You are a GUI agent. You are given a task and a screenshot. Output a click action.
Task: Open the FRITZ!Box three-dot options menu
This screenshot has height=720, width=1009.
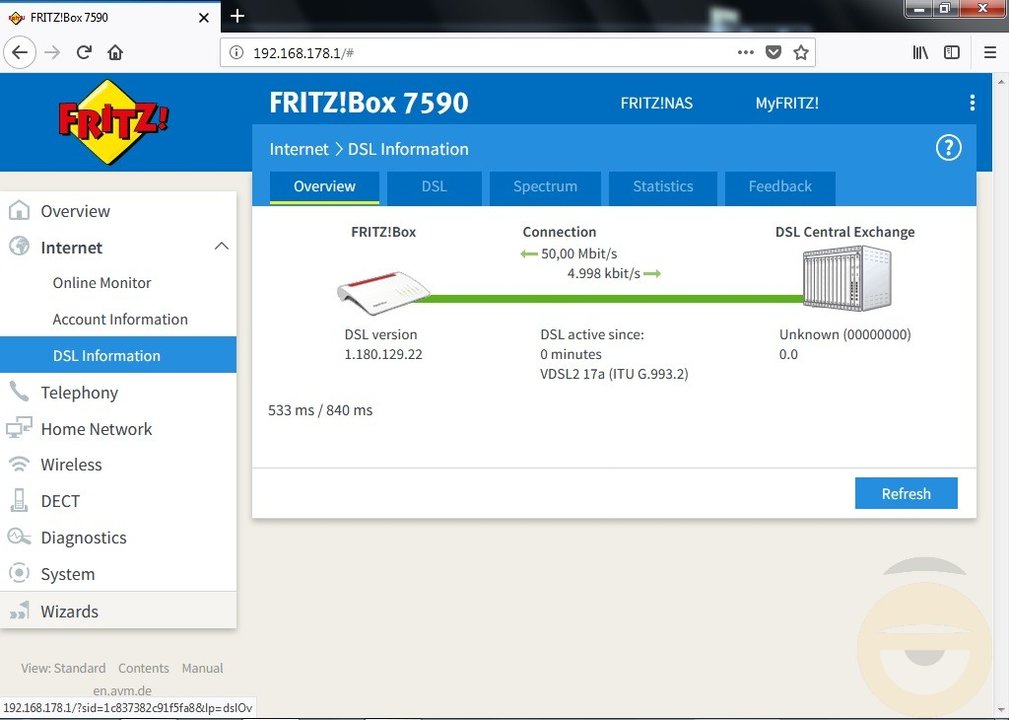click(x=972, y=102)
